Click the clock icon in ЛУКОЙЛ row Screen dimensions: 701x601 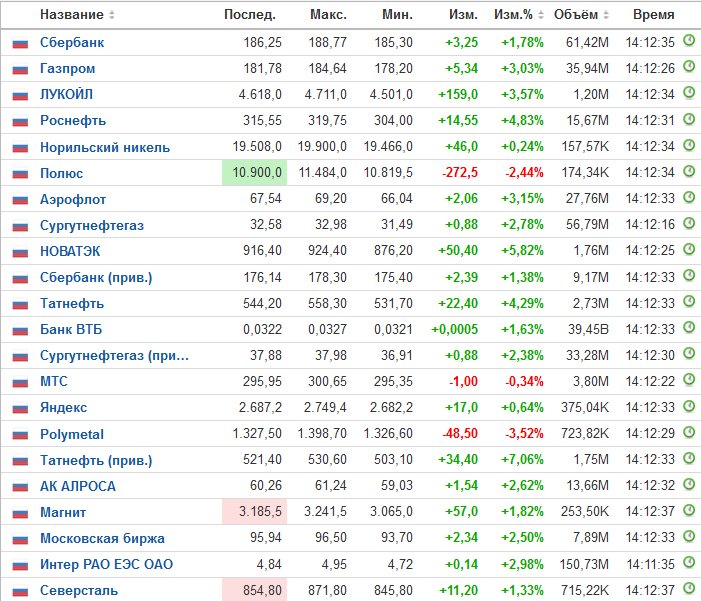click(x=689, y=93)
